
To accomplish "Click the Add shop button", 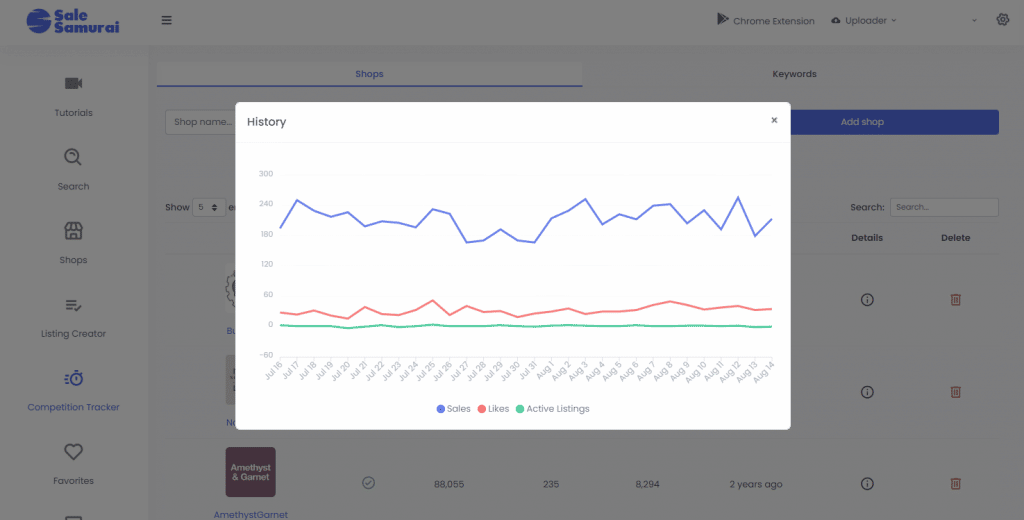I will click(x=862, y=122).
